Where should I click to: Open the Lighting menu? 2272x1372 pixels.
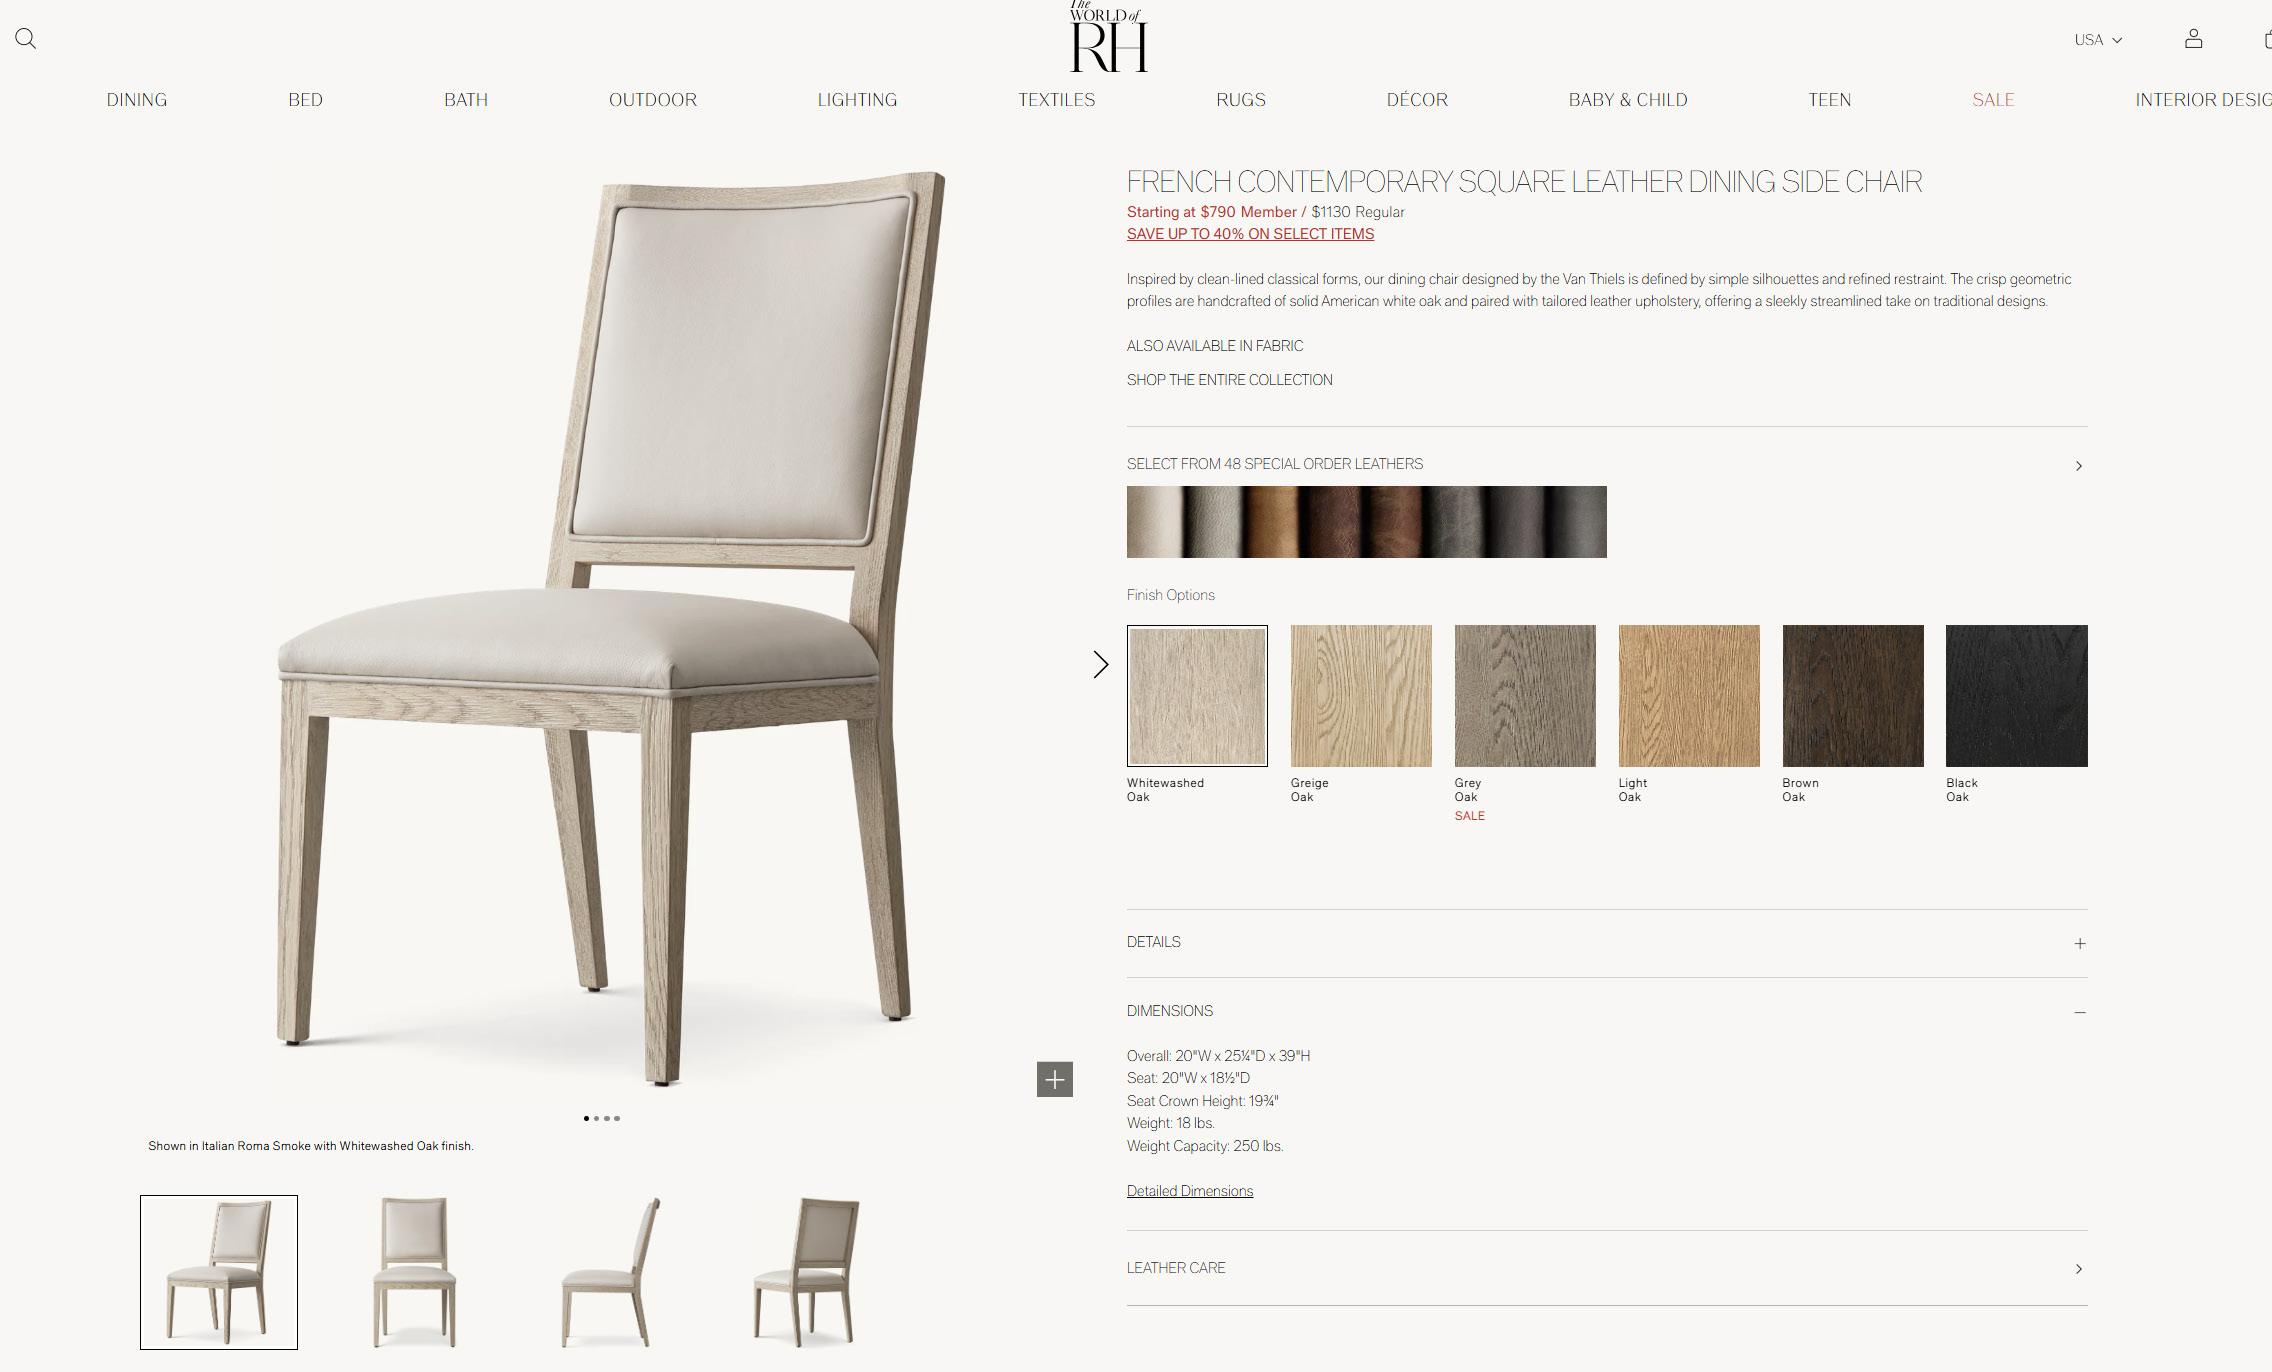pyautogui.click(x=857, y=100)
